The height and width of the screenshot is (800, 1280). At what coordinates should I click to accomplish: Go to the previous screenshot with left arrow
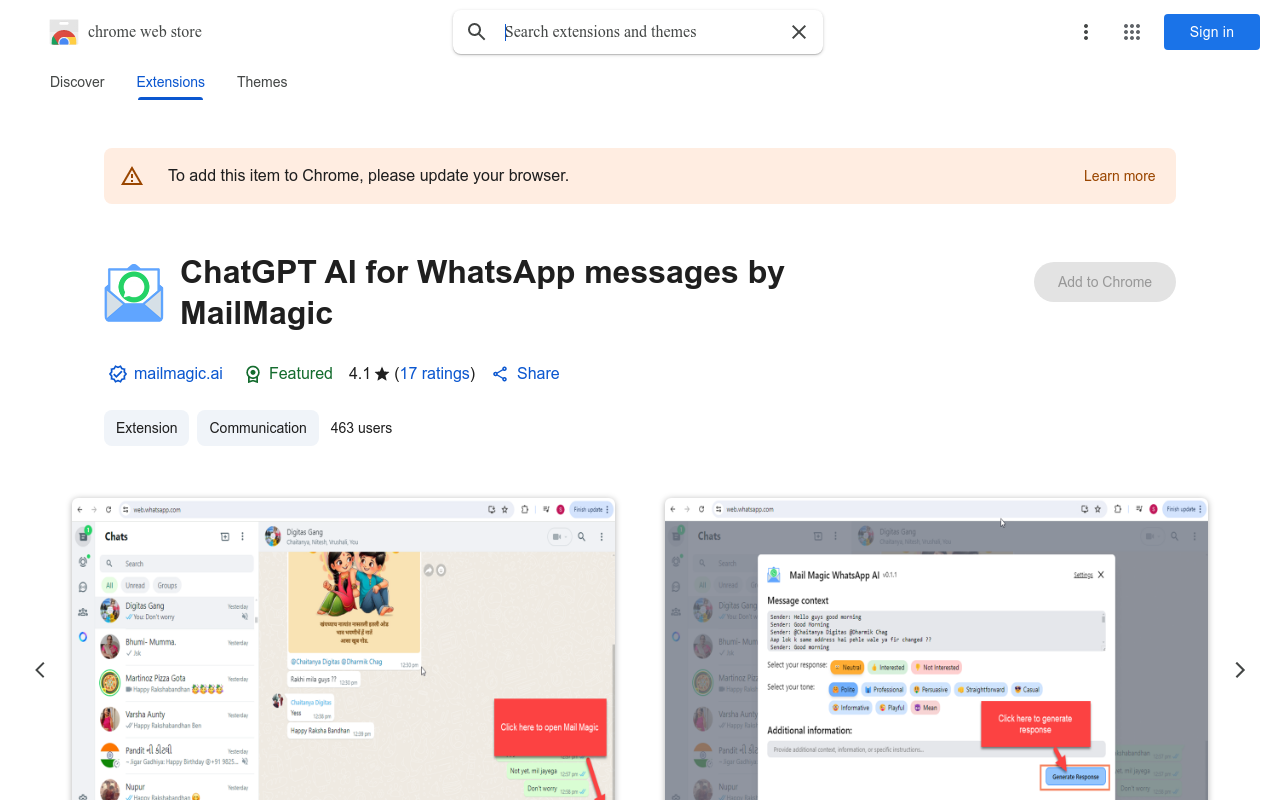pyautogui.click(x=40, y=670)
